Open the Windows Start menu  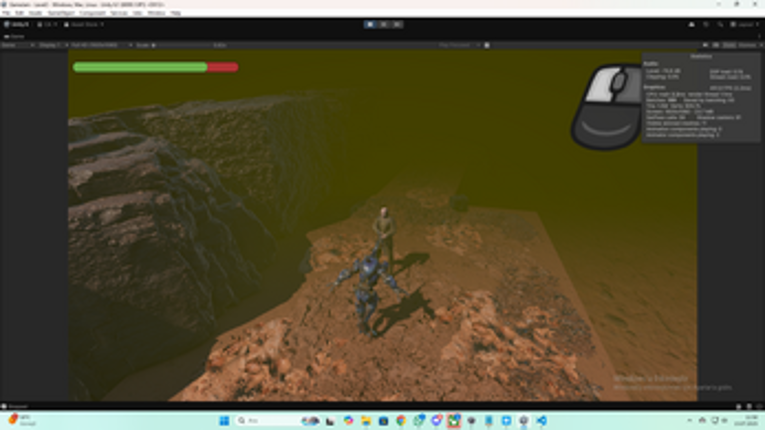tap(224, 421)
